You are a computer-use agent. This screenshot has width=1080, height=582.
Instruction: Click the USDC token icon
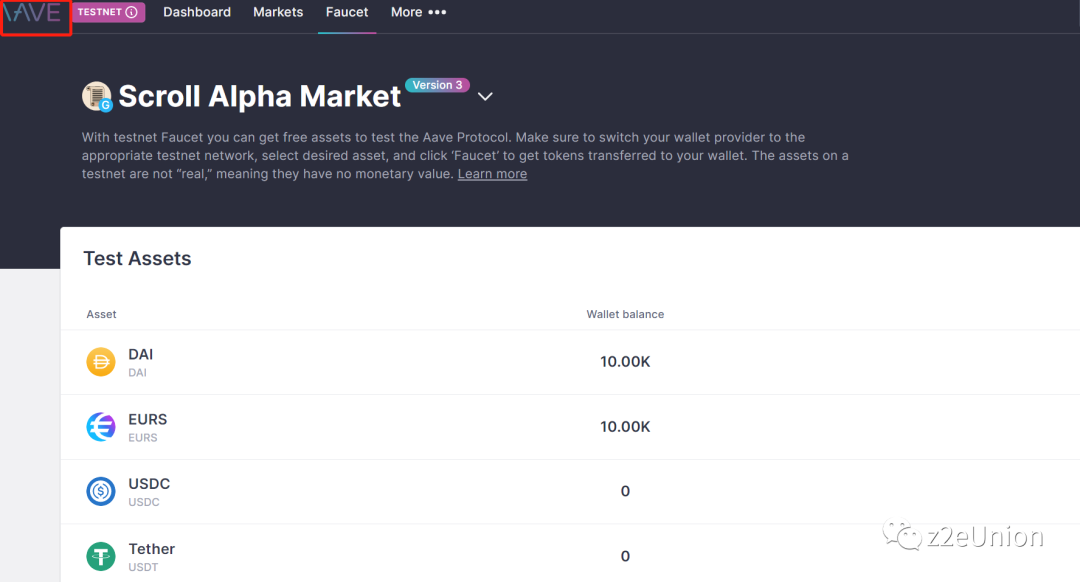click(101, 491)
